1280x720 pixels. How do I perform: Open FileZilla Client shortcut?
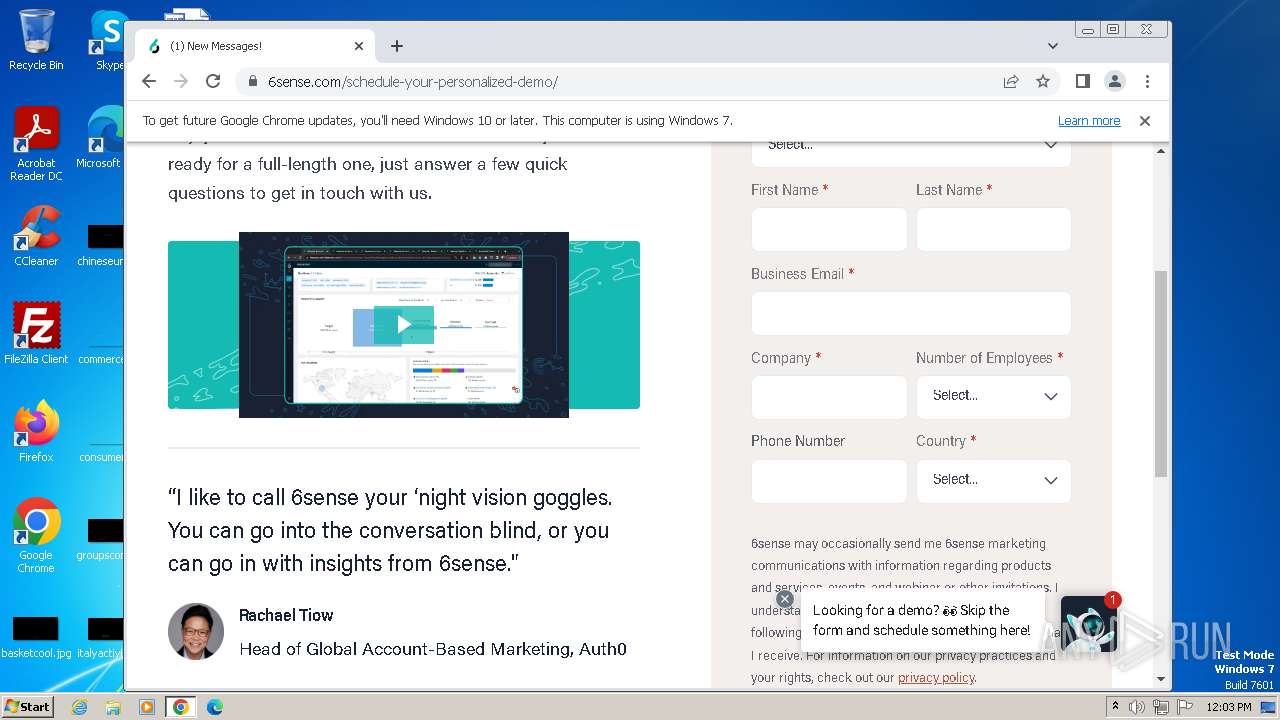pyautogui.click(x=36, y=333)
